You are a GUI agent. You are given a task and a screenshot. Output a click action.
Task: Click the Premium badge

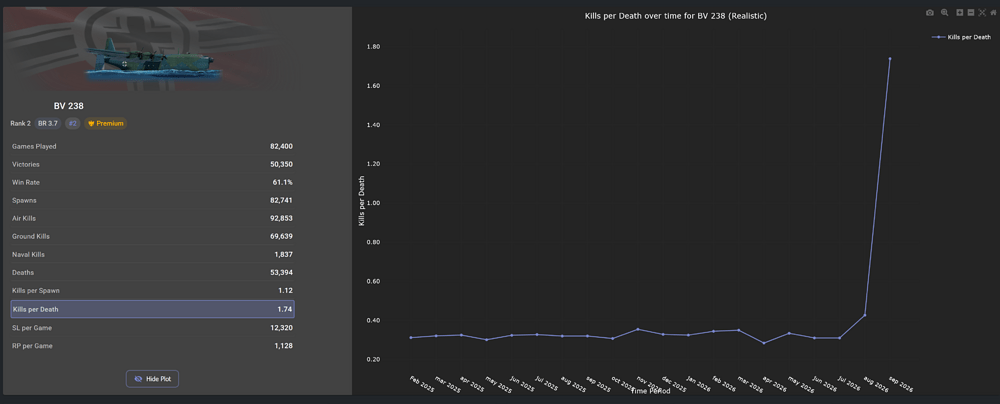click(106, 123)
